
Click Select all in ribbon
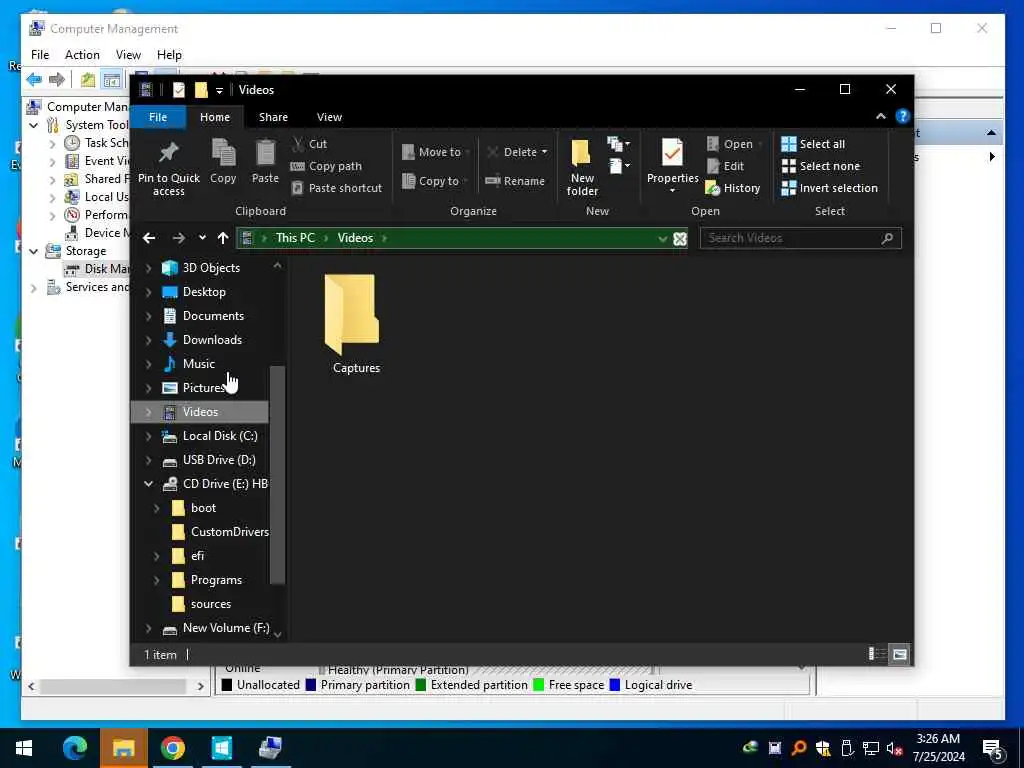(813, 144)
